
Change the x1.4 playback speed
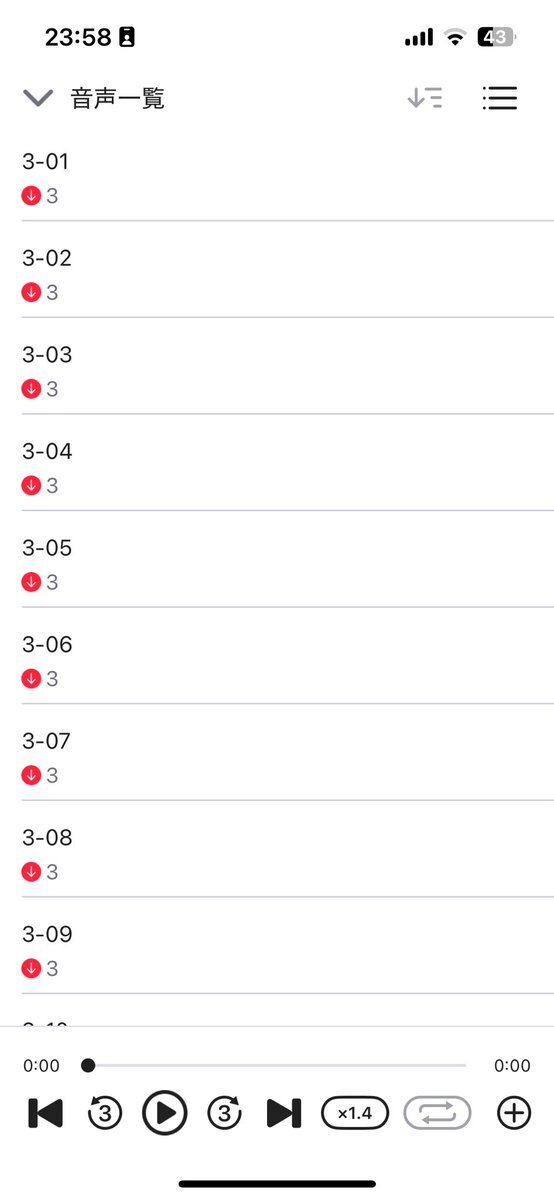pyautogui.click(x=355, y=1113)
